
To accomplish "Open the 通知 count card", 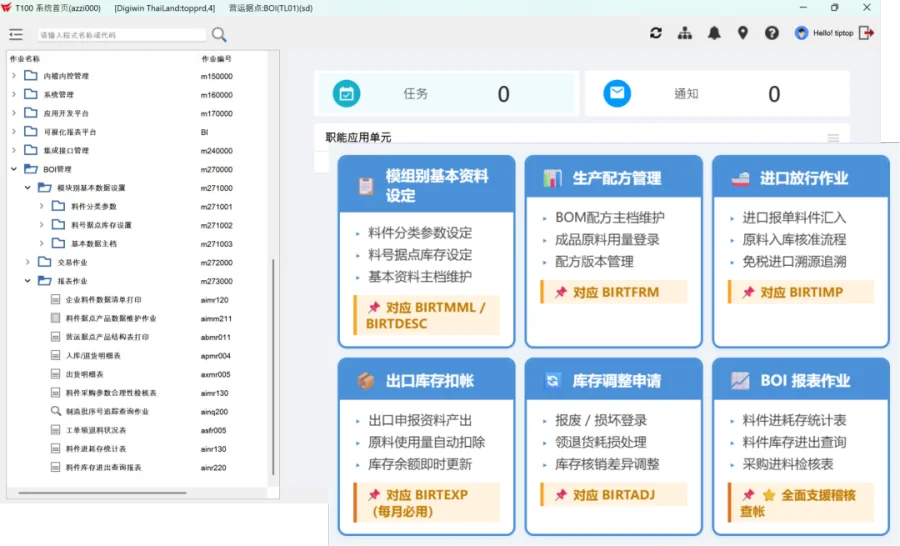I will (x=717, y=94).
